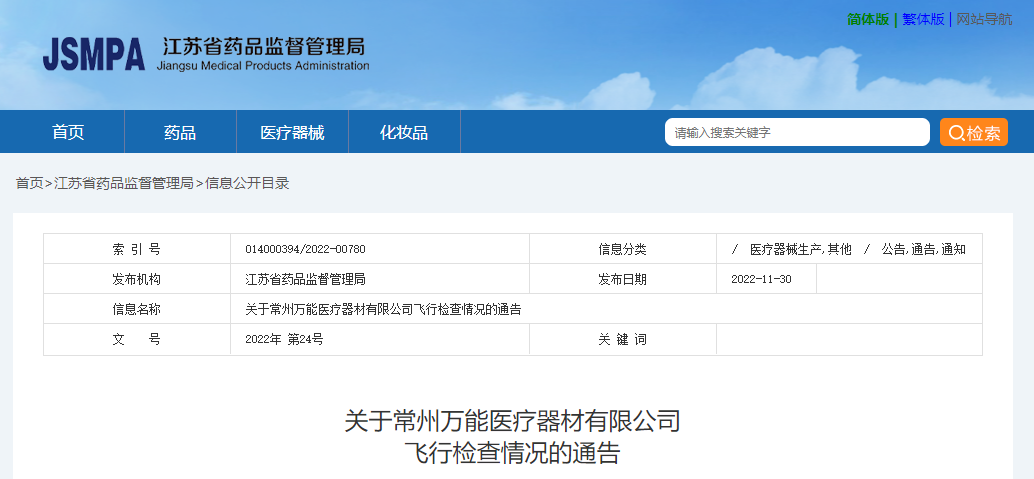
Task: Open 网站导航 site navigation
Action: coord(985,19)
